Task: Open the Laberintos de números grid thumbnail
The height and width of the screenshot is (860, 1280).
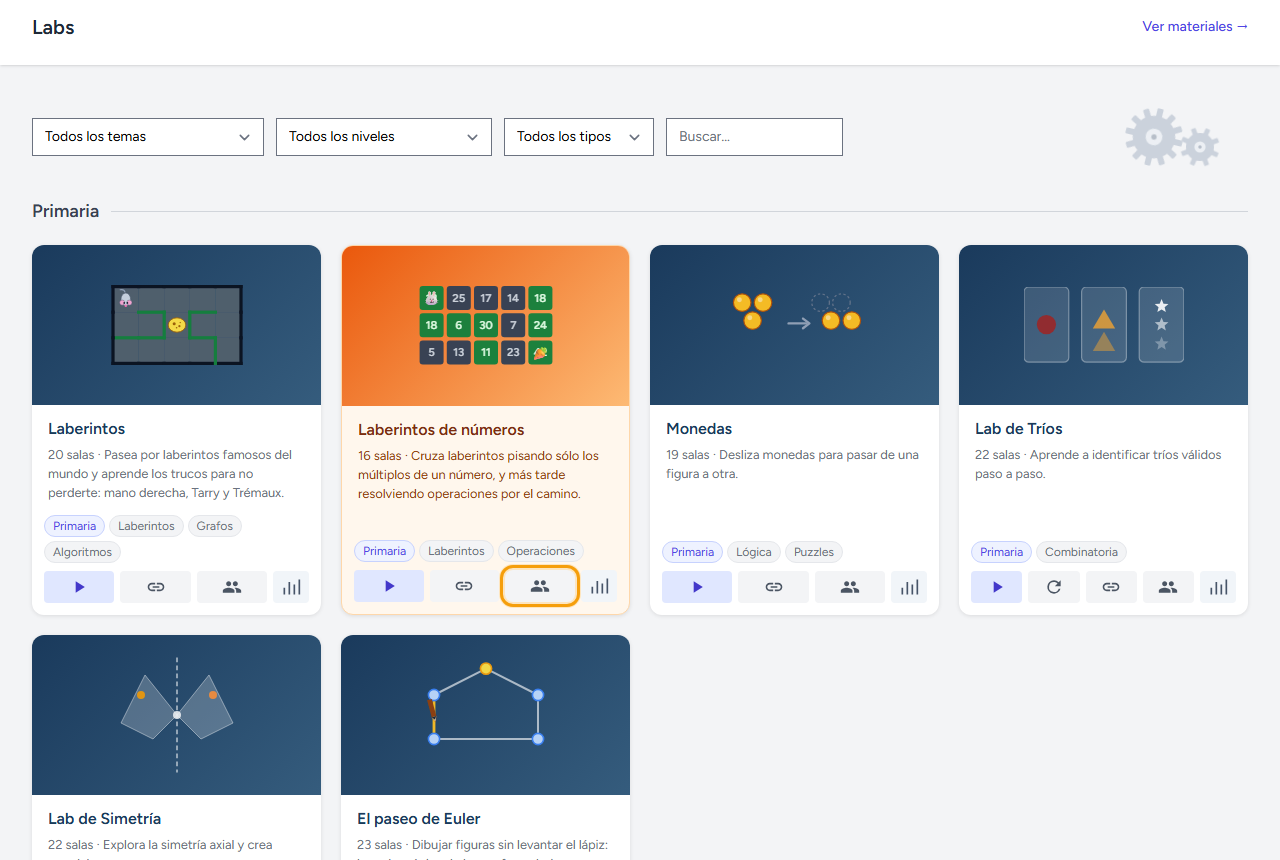Action: [x=486, y=325]
